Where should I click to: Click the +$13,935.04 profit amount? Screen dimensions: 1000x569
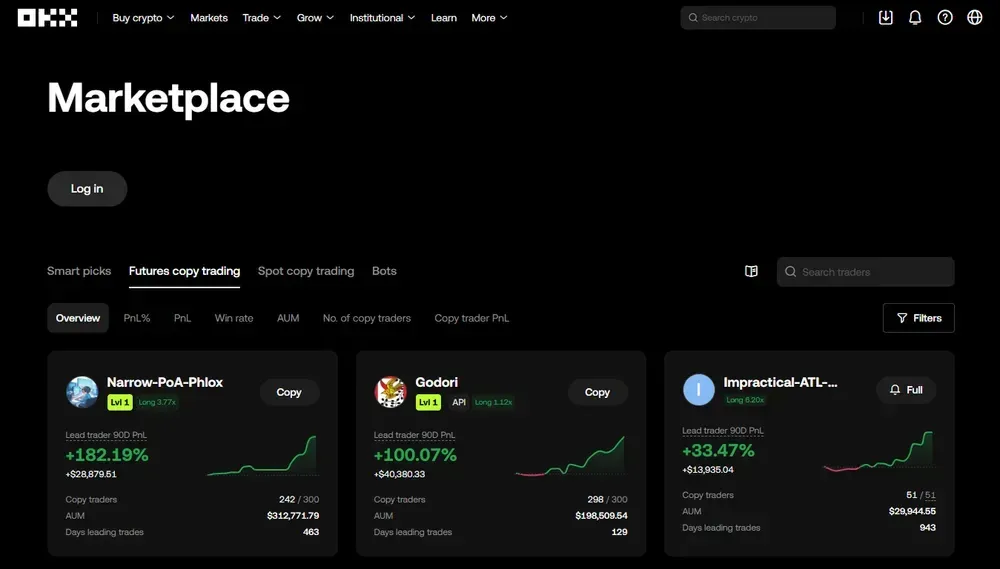click(708, 469)
